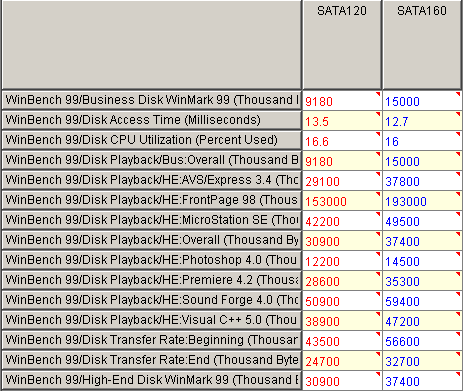Click the 49500 MicroStation SE value
Viewport: 463px width, 391px height.
point(422,220)
